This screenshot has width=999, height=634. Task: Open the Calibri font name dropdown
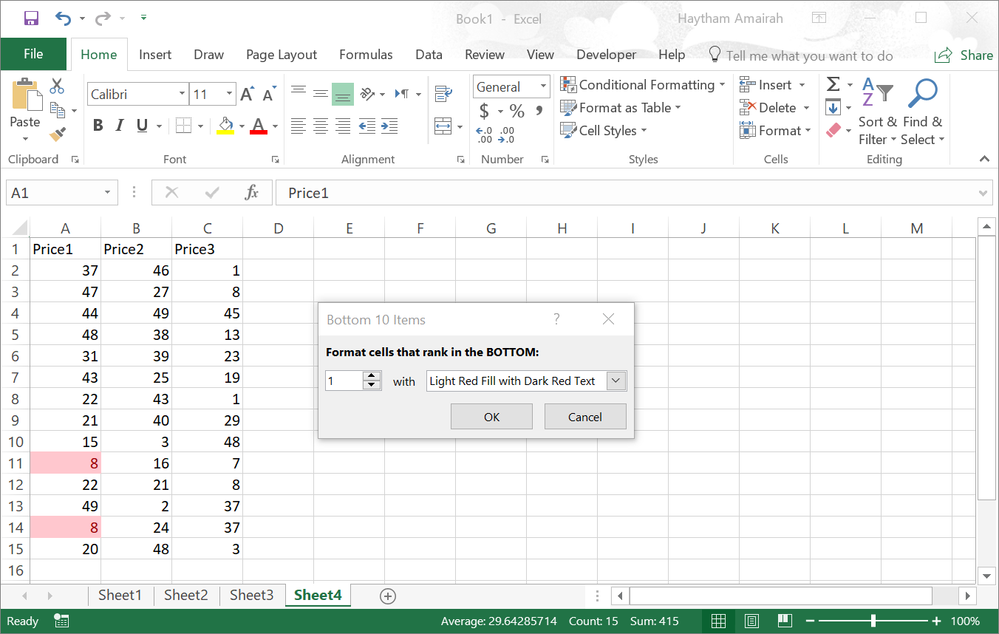[x=182, y=94]
